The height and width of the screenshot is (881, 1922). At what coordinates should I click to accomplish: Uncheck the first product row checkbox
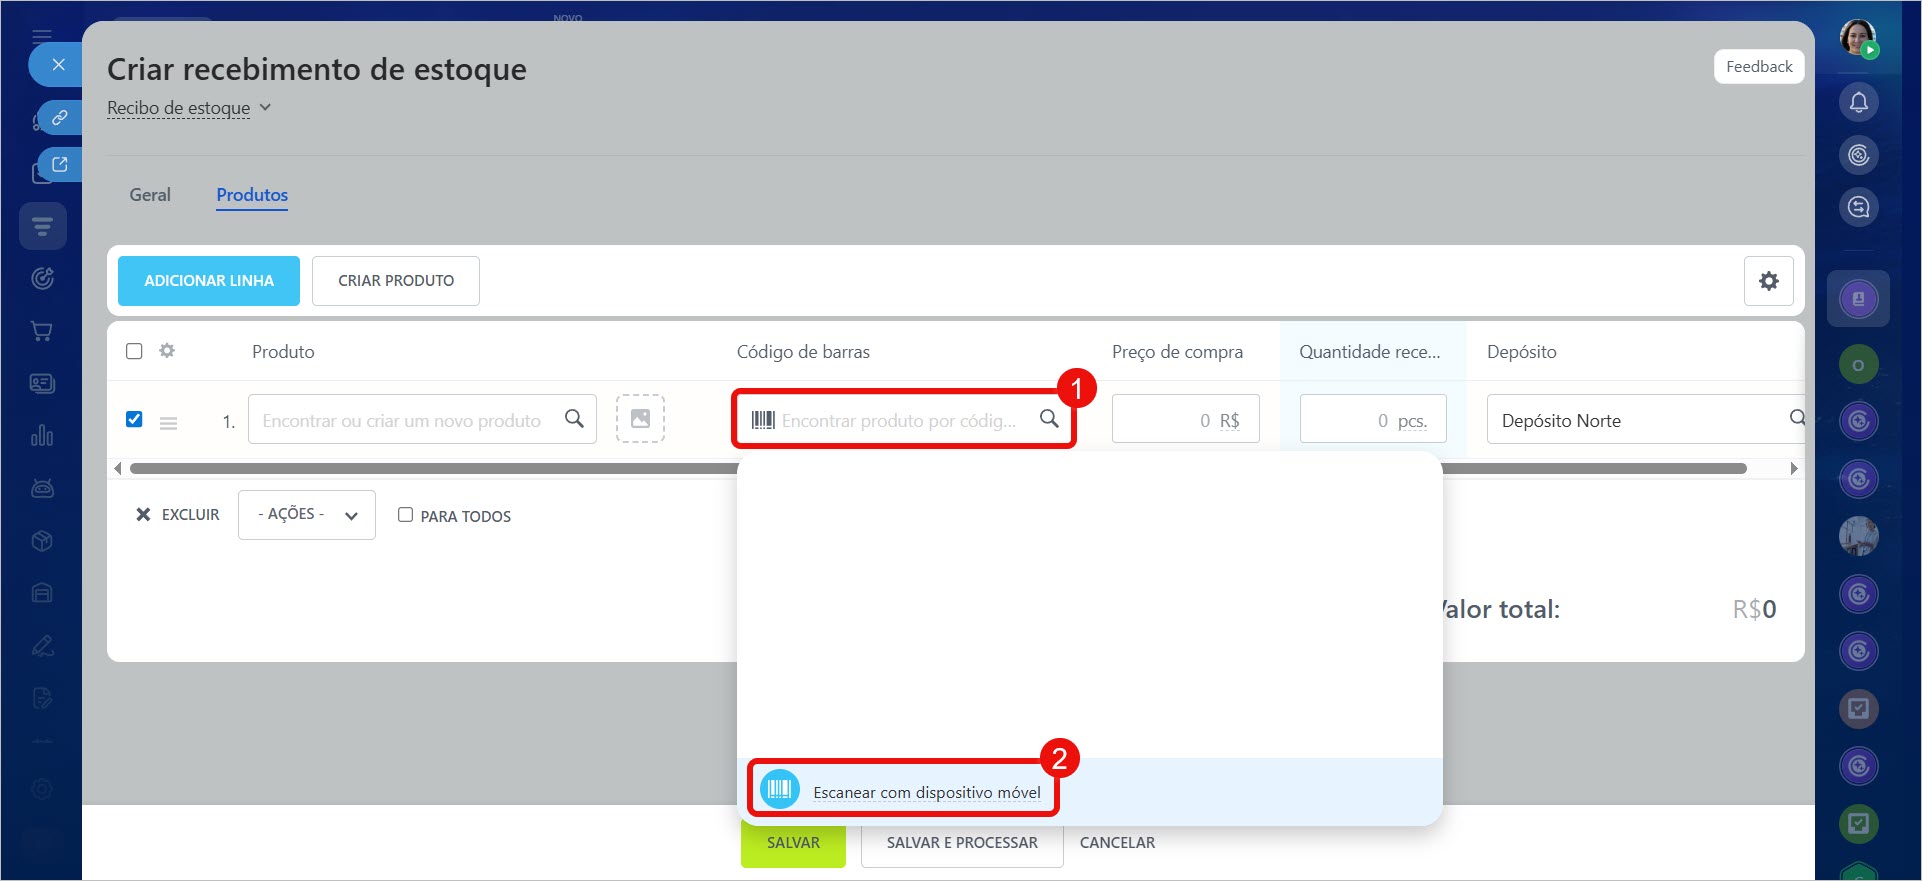pyautogui.click(x=134, y=419)
